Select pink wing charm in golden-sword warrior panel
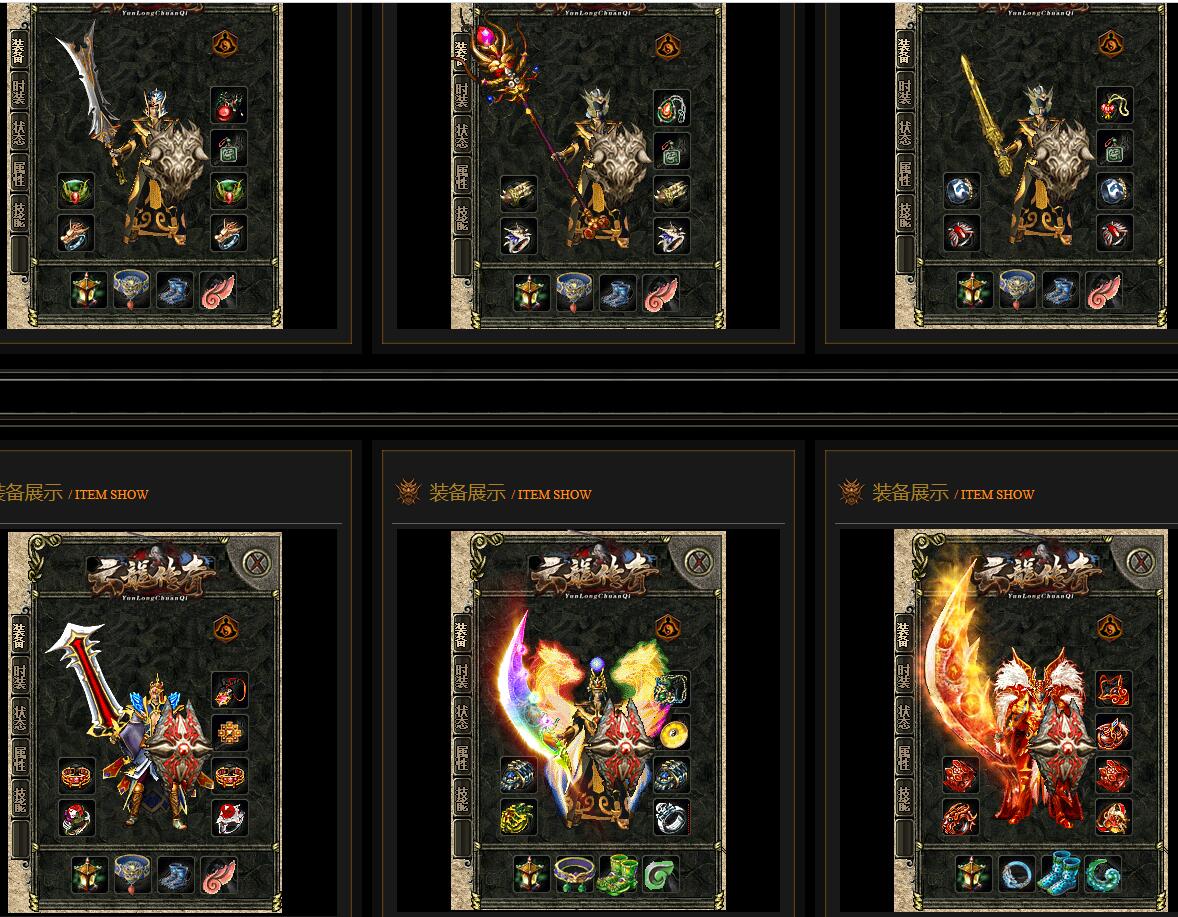Image resolution: width=1178 pixels, height=917 pixels. (x=1104, y=292)
